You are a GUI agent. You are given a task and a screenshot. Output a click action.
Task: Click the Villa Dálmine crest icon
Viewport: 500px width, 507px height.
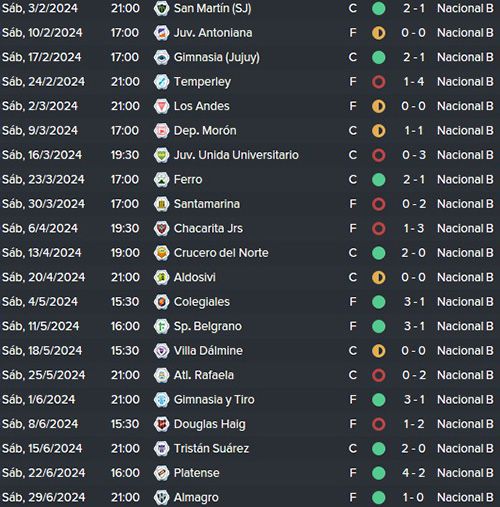click(x=161, y=351)
